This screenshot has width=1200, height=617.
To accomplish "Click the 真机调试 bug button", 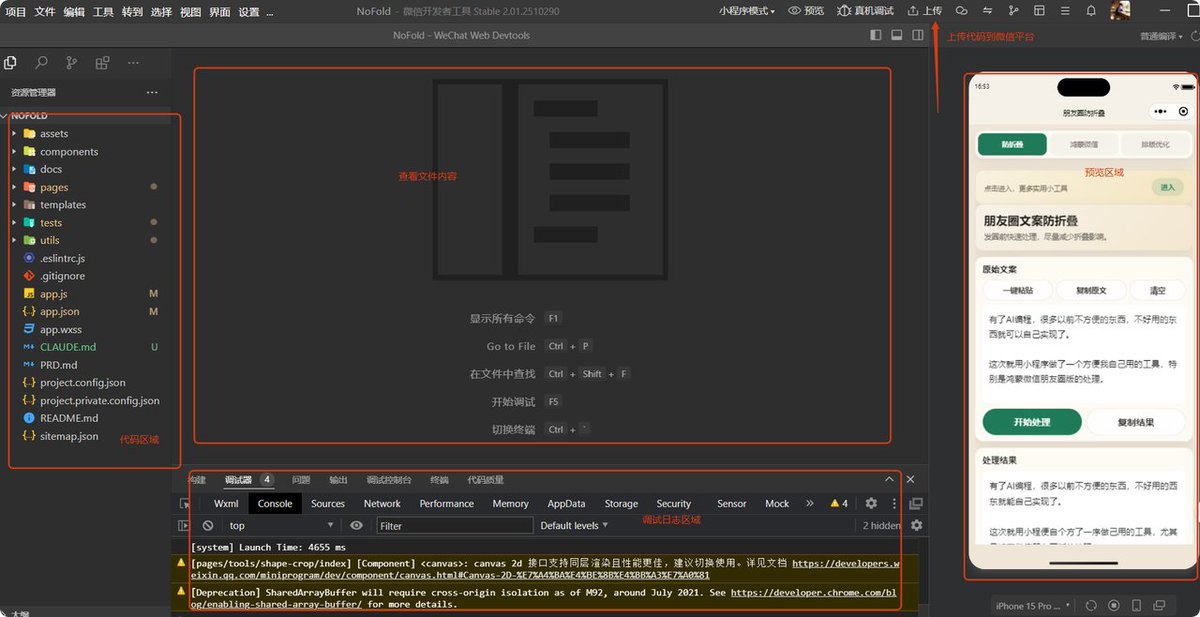I will pos(865,11).
